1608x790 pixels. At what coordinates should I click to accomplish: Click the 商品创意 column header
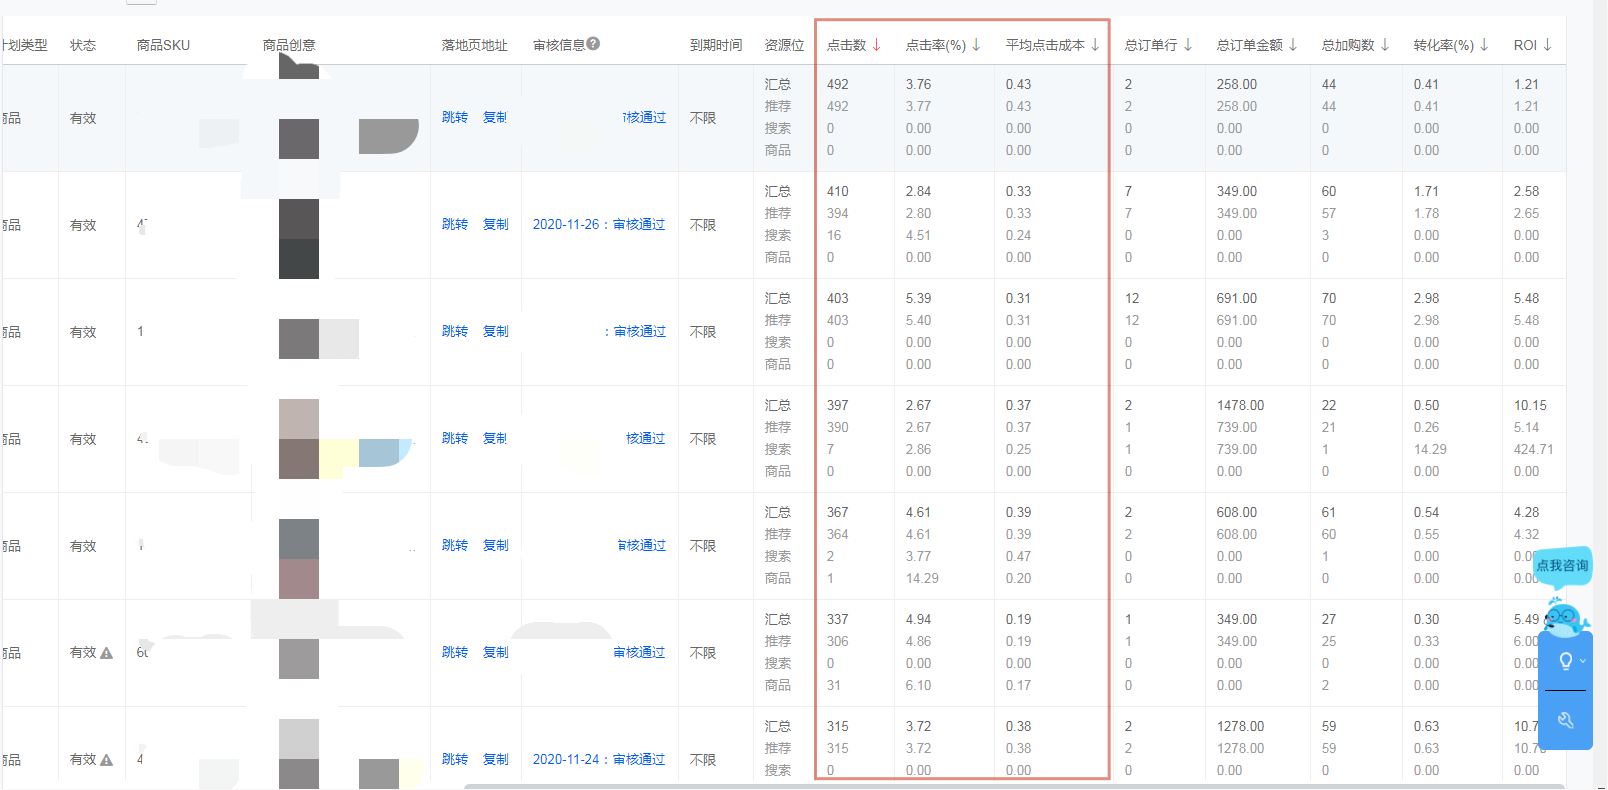289,45
